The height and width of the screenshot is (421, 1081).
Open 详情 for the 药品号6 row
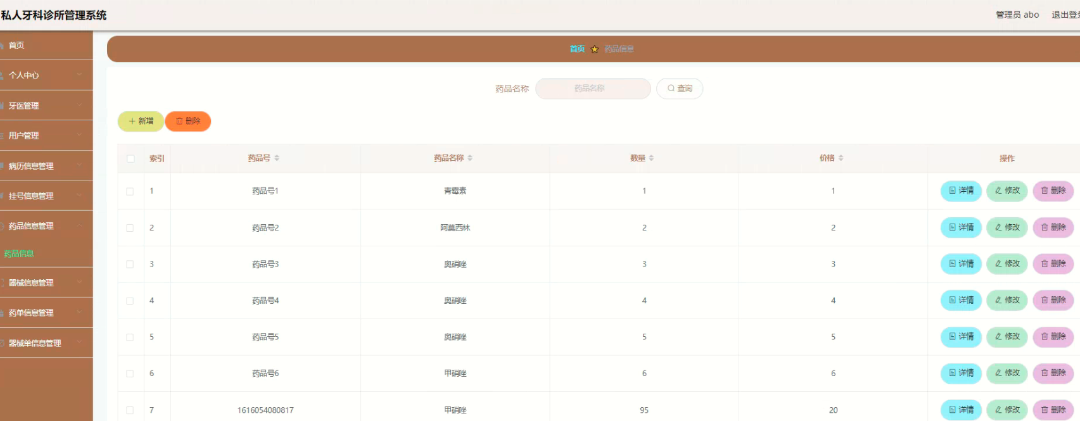[x=961, y=373]
